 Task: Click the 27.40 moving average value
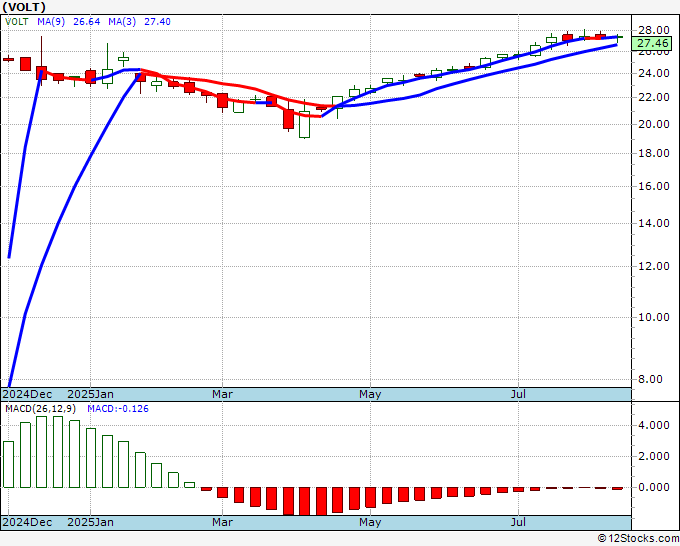point(157,22)
